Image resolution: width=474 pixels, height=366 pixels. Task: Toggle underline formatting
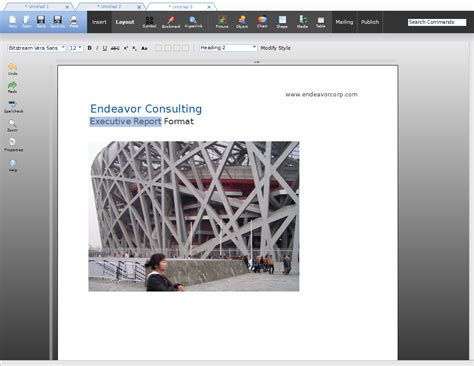pyautogui.click(x=105, y=48)
